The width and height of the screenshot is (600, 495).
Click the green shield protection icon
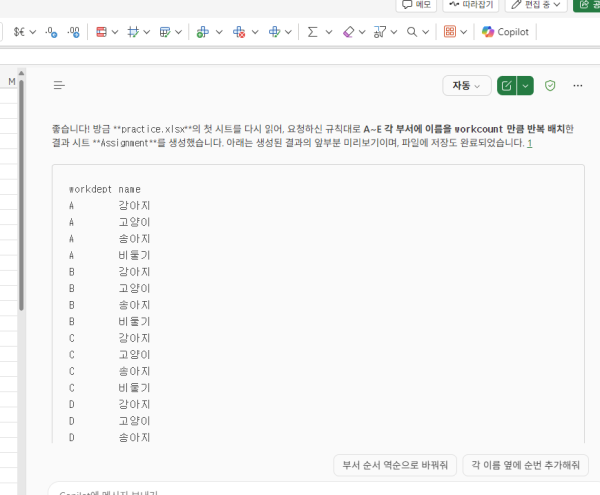coord(550,86)
